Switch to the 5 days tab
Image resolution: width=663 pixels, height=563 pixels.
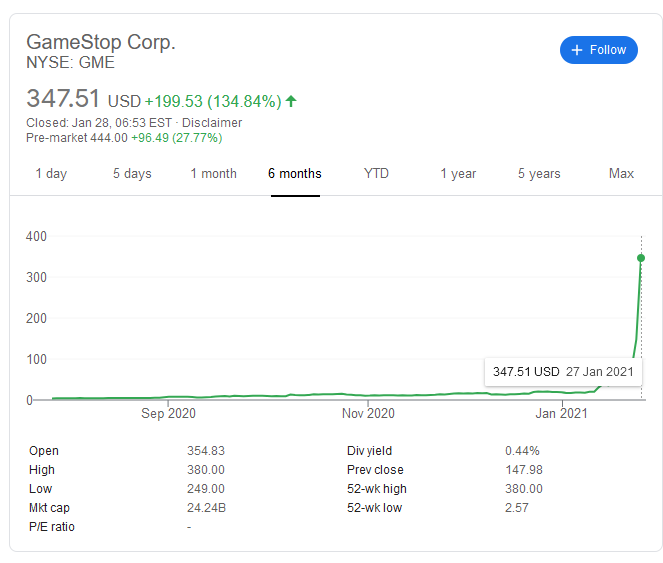point(132,173)
